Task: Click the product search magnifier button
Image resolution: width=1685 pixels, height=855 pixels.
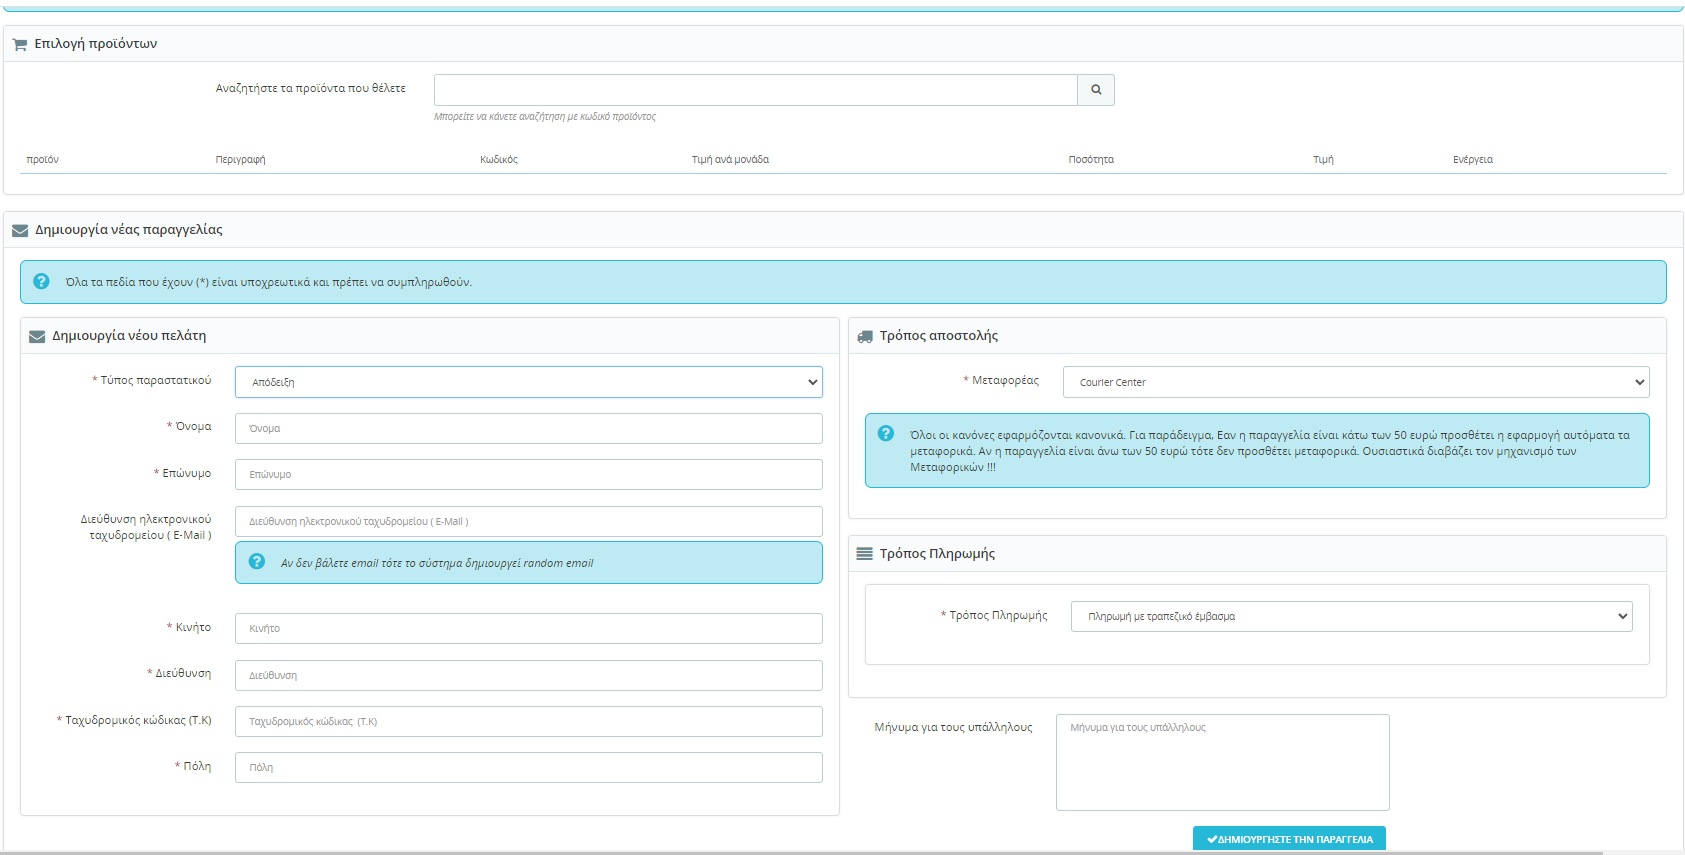Action: pyautogui.click(x=1095, y=90)
